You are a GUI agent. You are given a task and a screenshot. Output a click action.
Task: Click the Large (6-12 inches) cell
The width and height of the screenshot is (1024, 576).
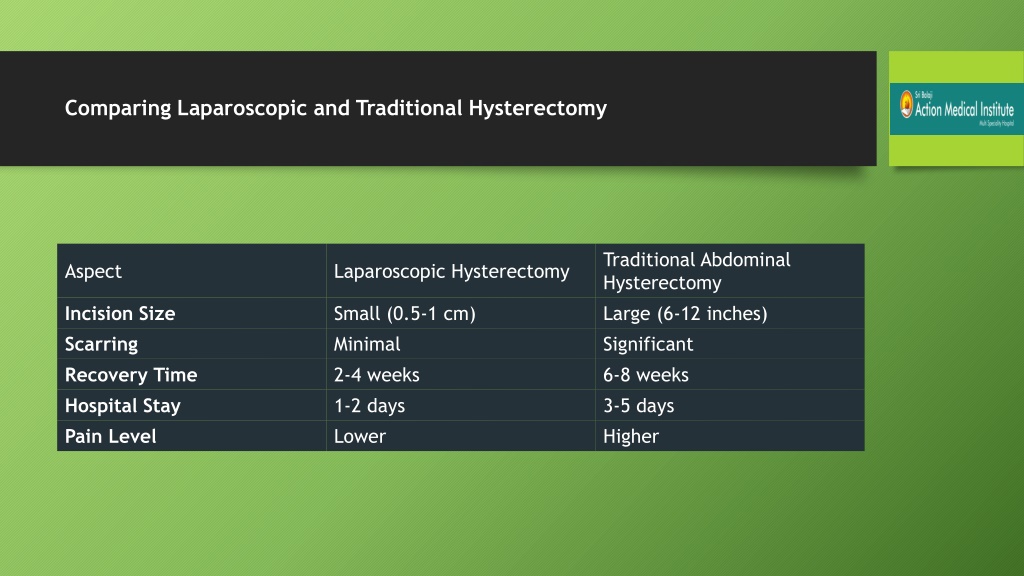pyautogui.click(x=730, y=313)
